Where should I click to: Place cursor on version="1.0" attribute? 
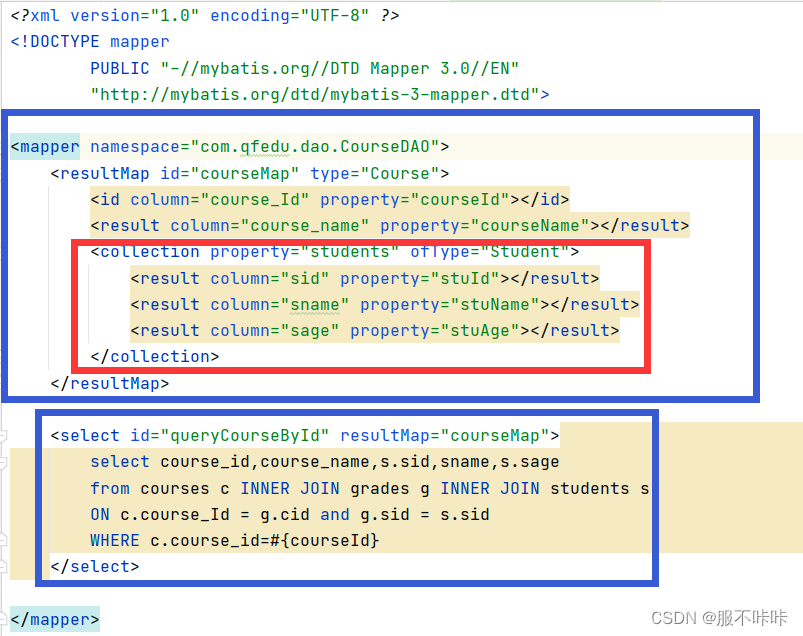click(135, 16)
